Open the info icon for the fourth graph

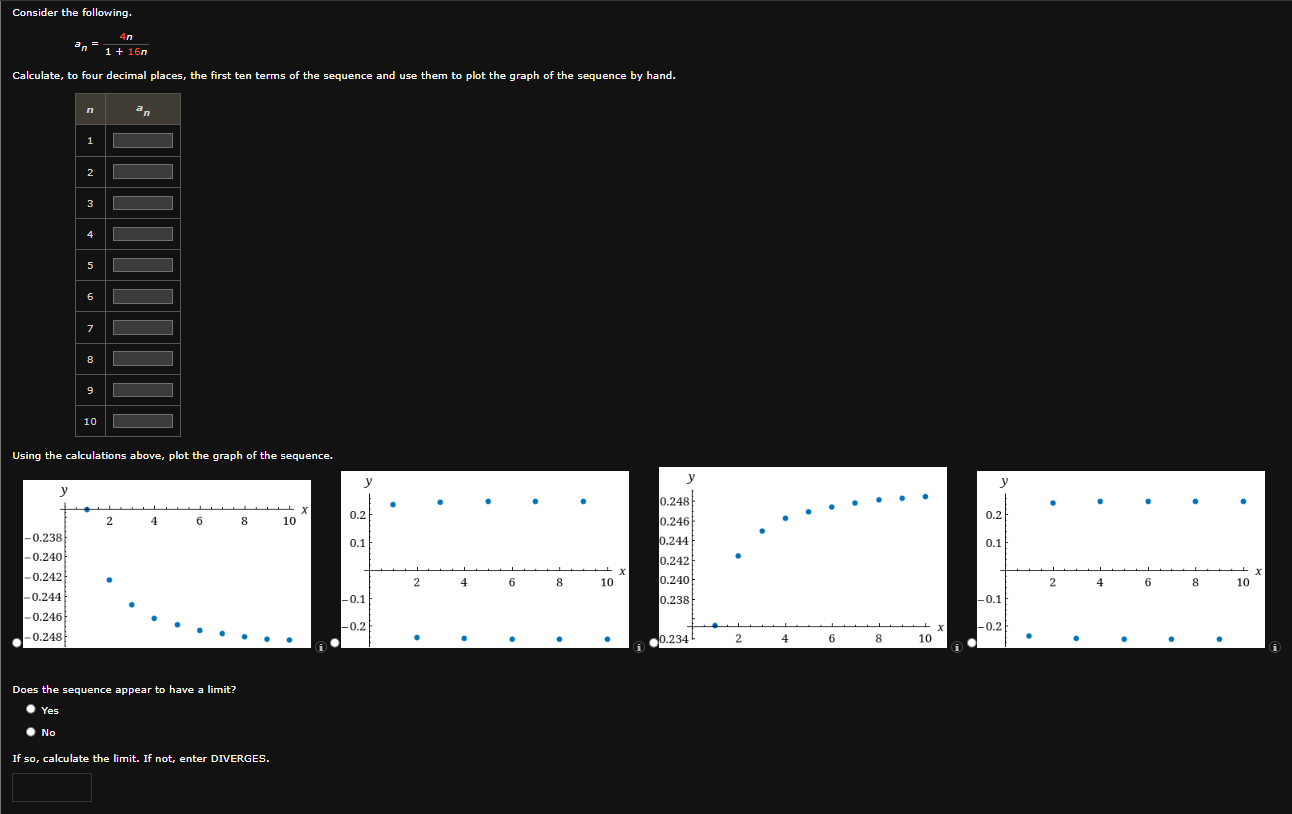1274,648
